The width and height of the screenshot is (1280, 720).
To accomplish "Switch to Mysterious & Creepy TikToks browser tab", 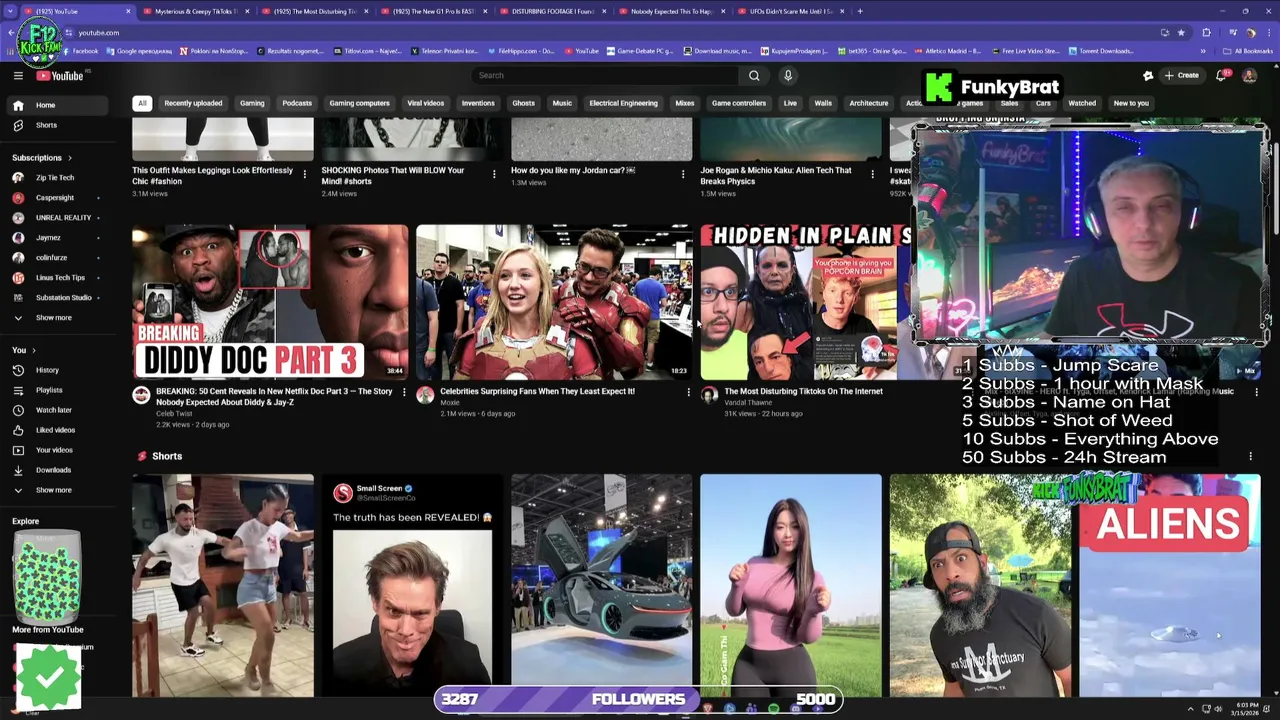I will [x=195, y=11].
